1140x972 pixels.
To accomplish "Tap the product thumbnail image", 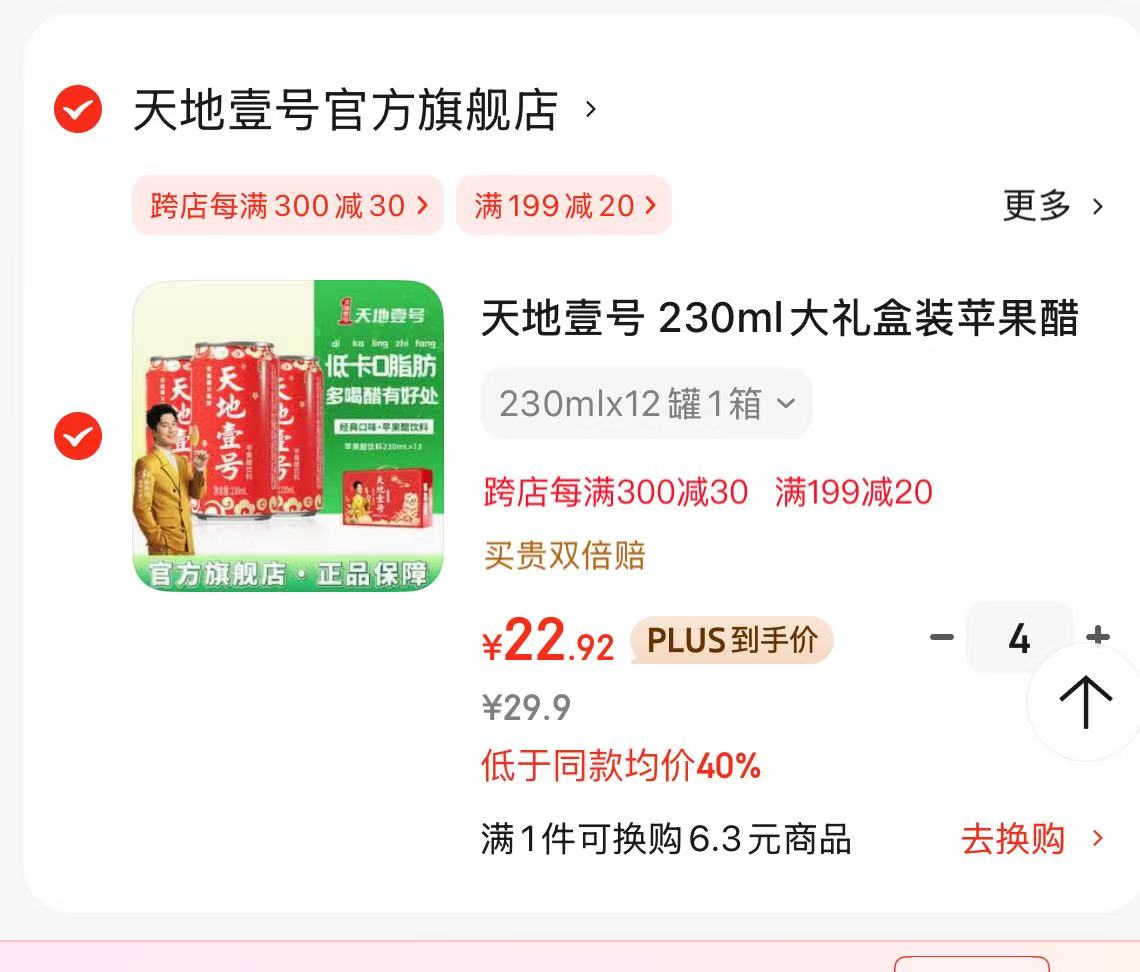I will tap(288, 435).
